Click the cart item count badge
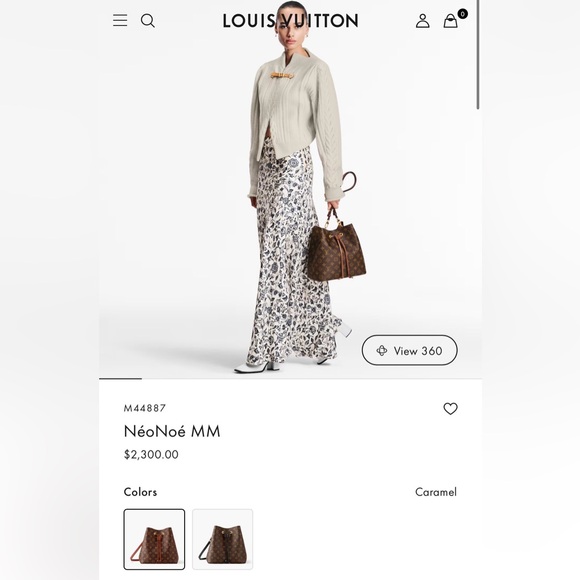Image resolution: width=580 pixels, height=580 pixels. click(x=462, y=14)
